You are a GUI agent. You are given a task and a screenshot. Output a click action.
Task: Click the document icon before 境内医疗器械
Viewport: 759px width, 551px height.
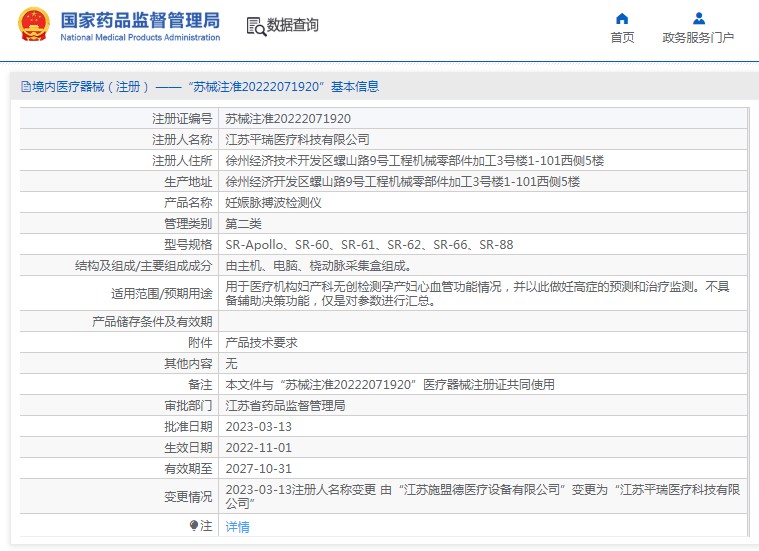pos(26,87)
